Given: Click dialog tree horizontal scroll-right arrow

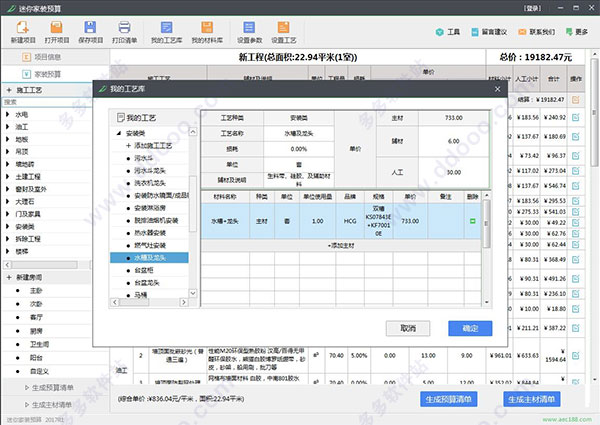Looking at the screenshot, I should pos(184,302).
